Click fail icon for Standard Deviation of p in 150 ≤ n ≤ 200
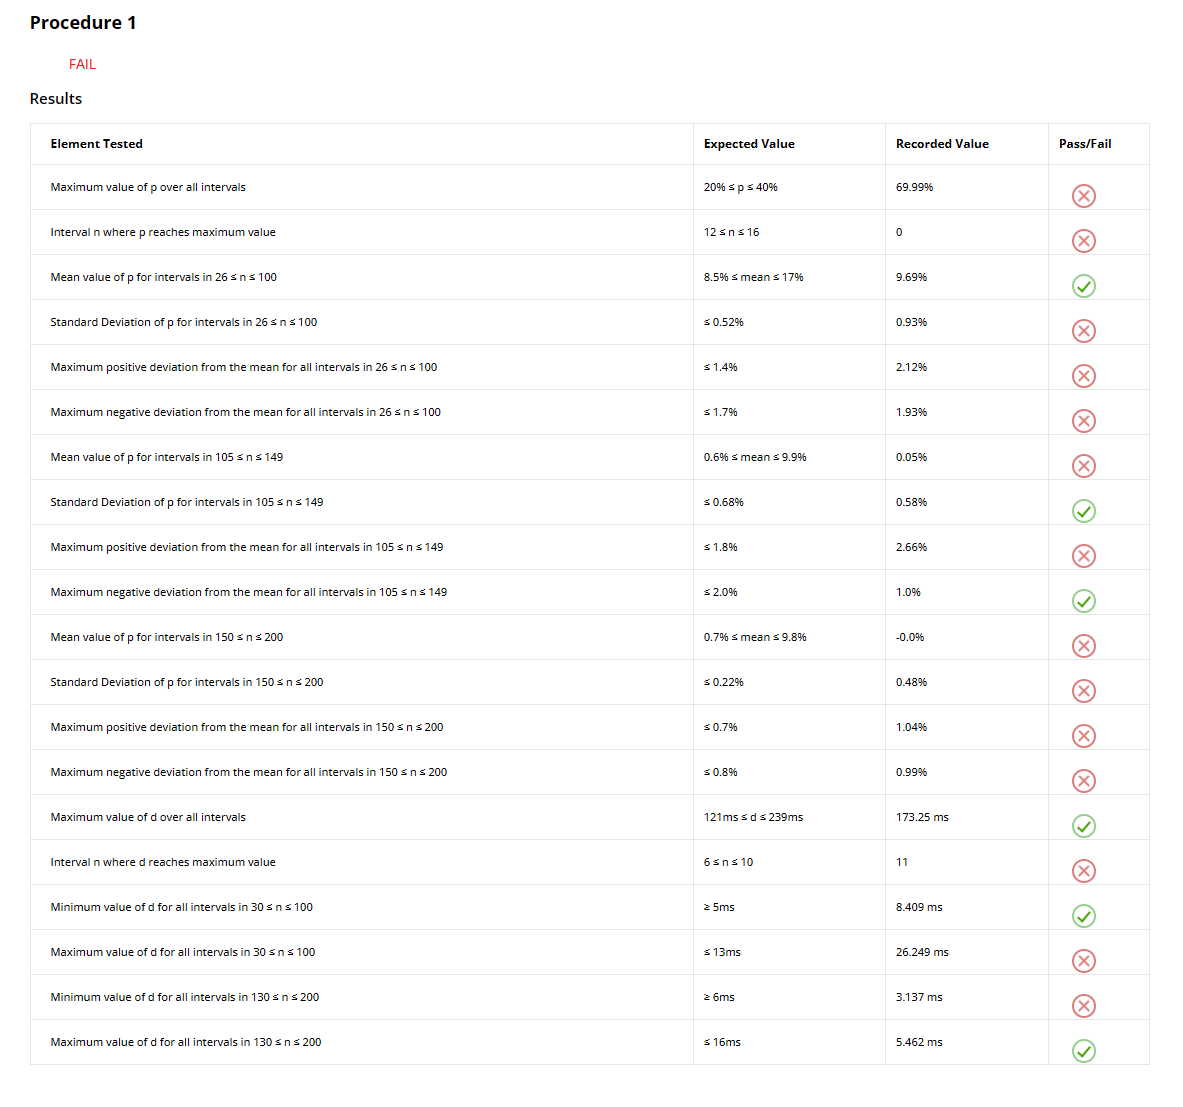This screenshot has width=1183, height=1107. coord(1083,691)
